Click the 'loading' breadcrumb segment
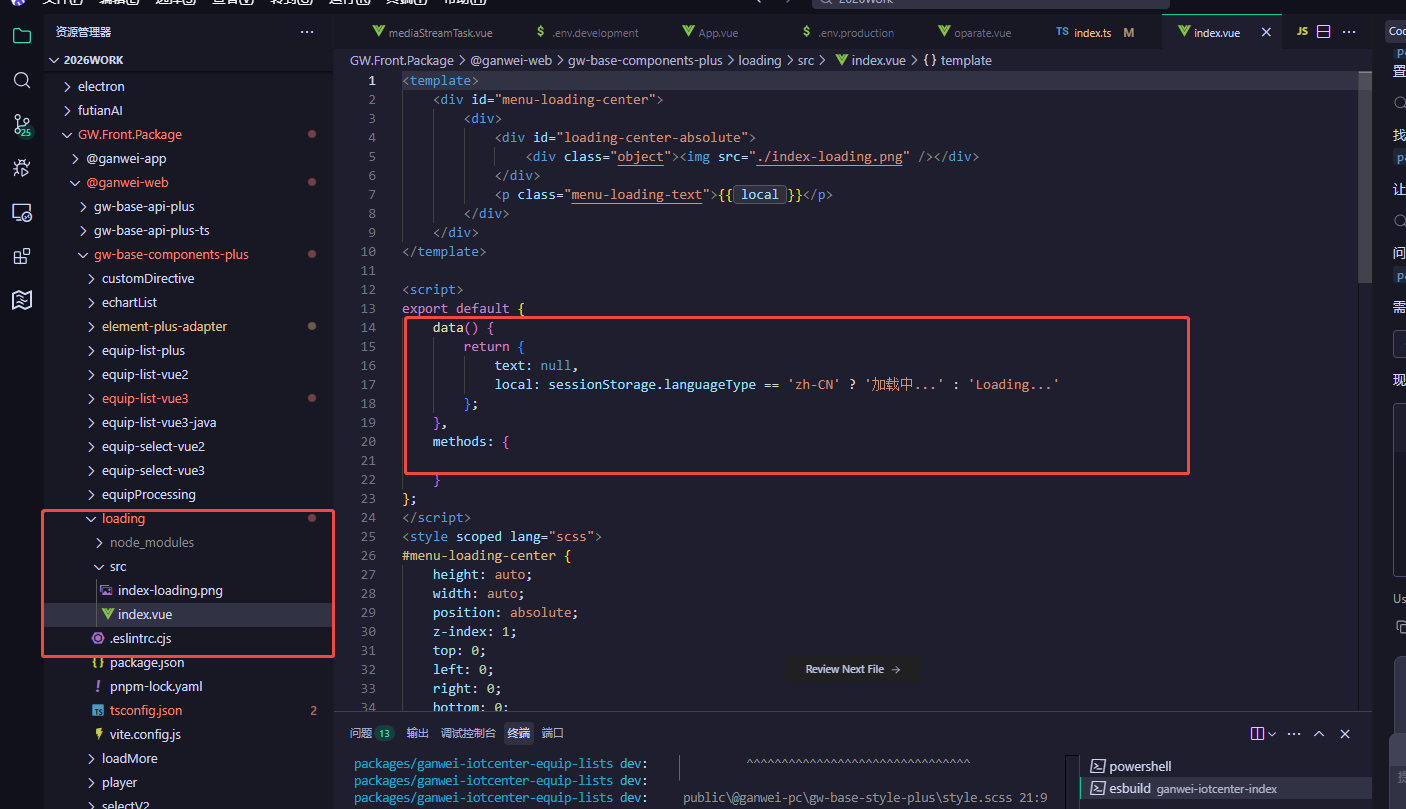 point(759,60)
